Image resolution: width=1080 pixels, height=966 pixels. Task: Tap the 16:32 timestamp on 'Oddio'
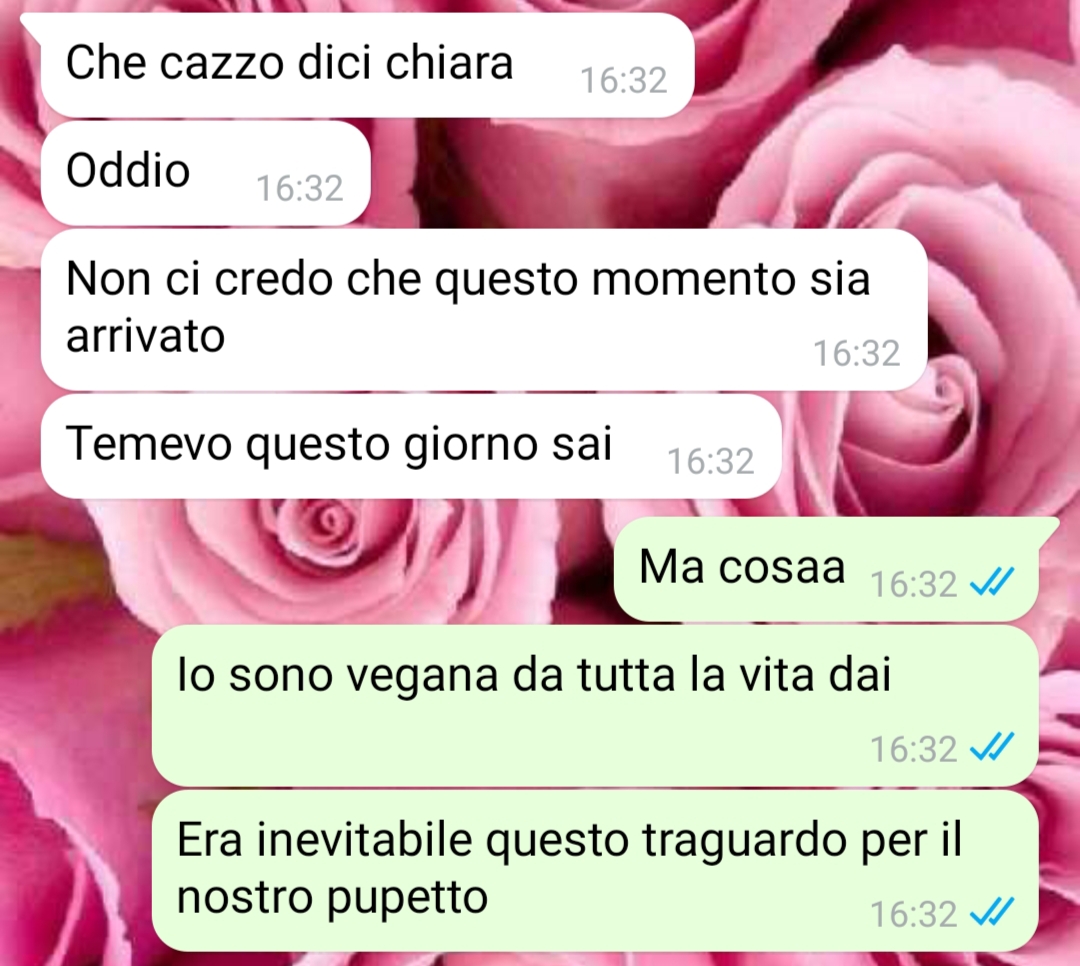click(x=300, y=188)
